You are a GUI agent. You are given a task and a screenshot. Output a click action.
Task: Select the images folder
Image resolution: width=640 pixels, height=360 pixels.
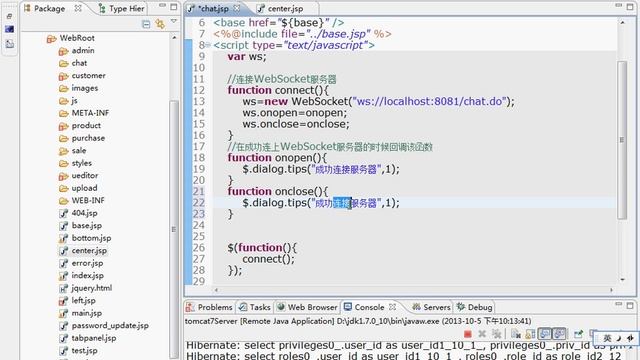pos(78,88)
